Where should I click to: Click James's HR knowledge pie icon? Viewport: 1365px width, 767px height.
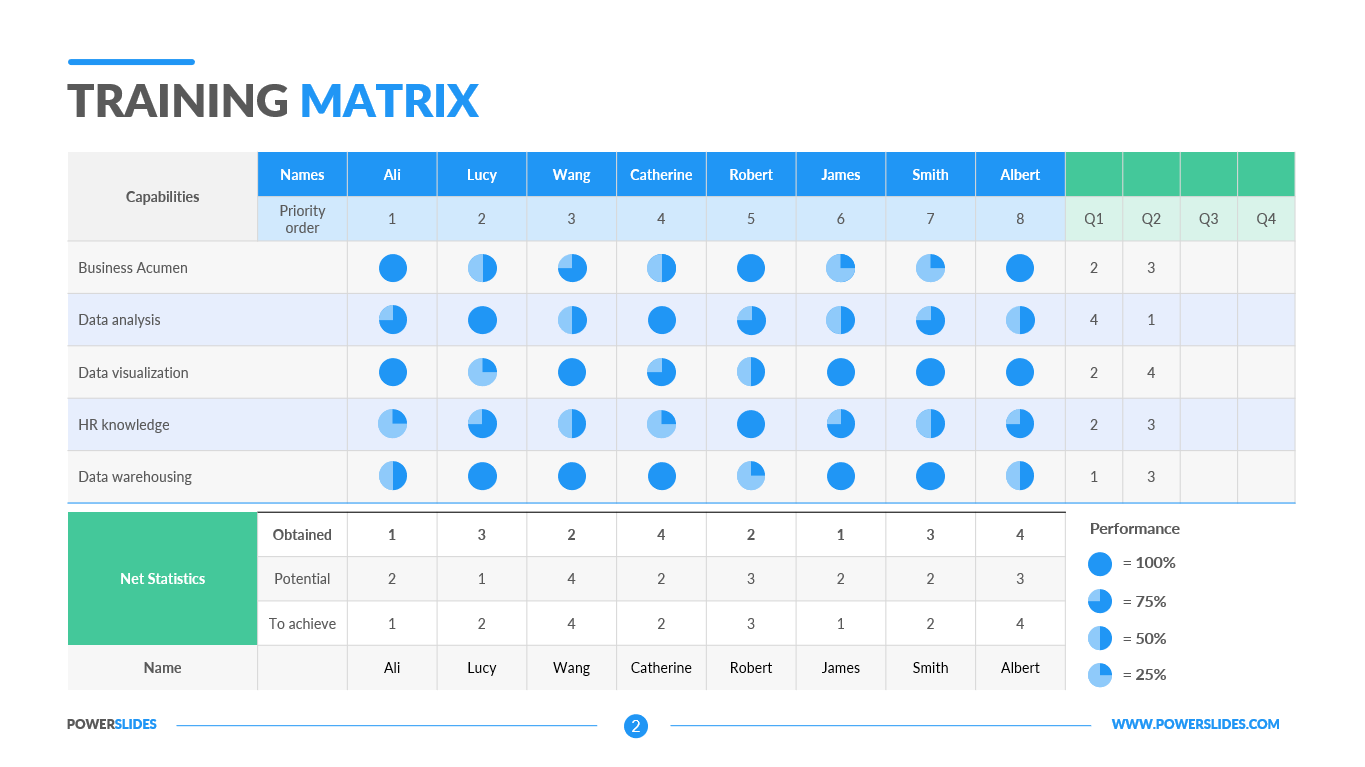[x=841, y=424]
